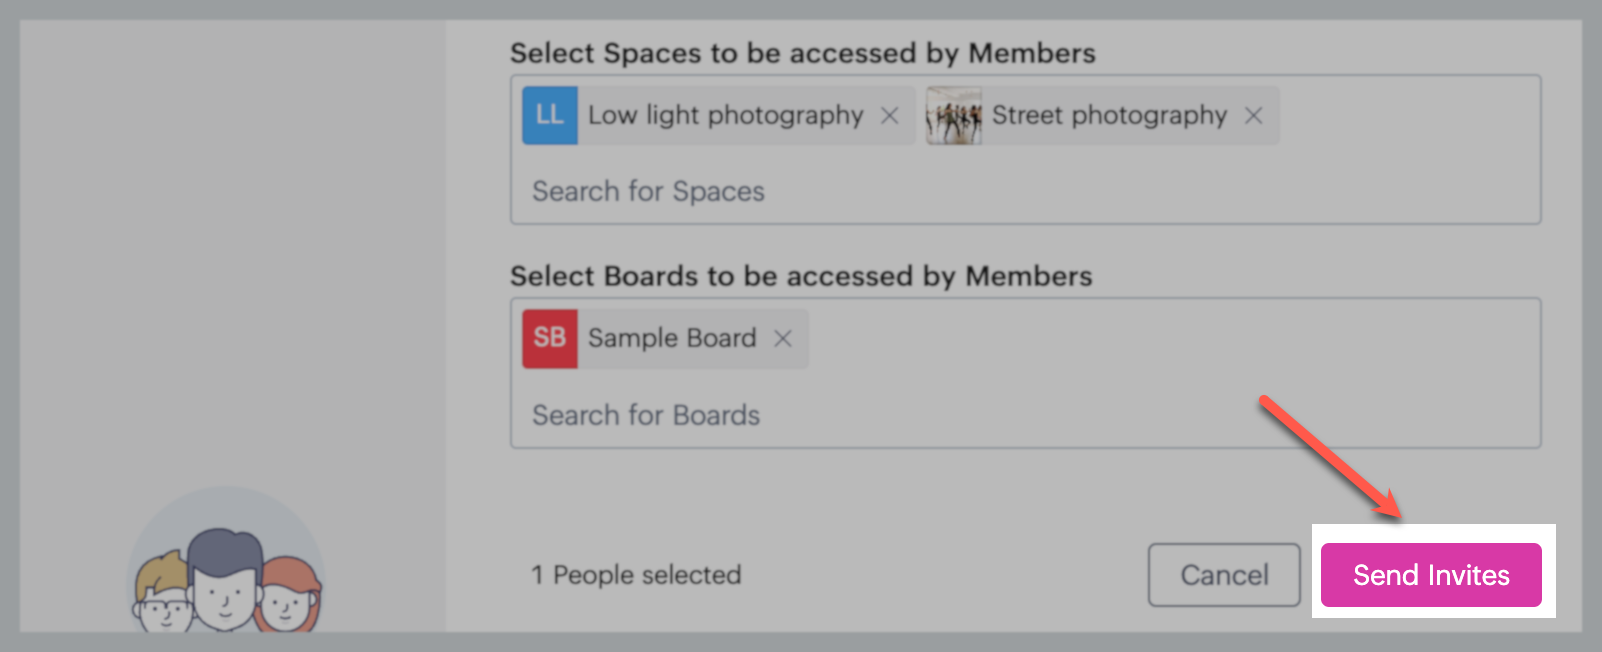This screenshot has height=652, width=1602.
Task: Click the pink Send Invites button
Action: pyautogui.click(x=1431, y=575)
